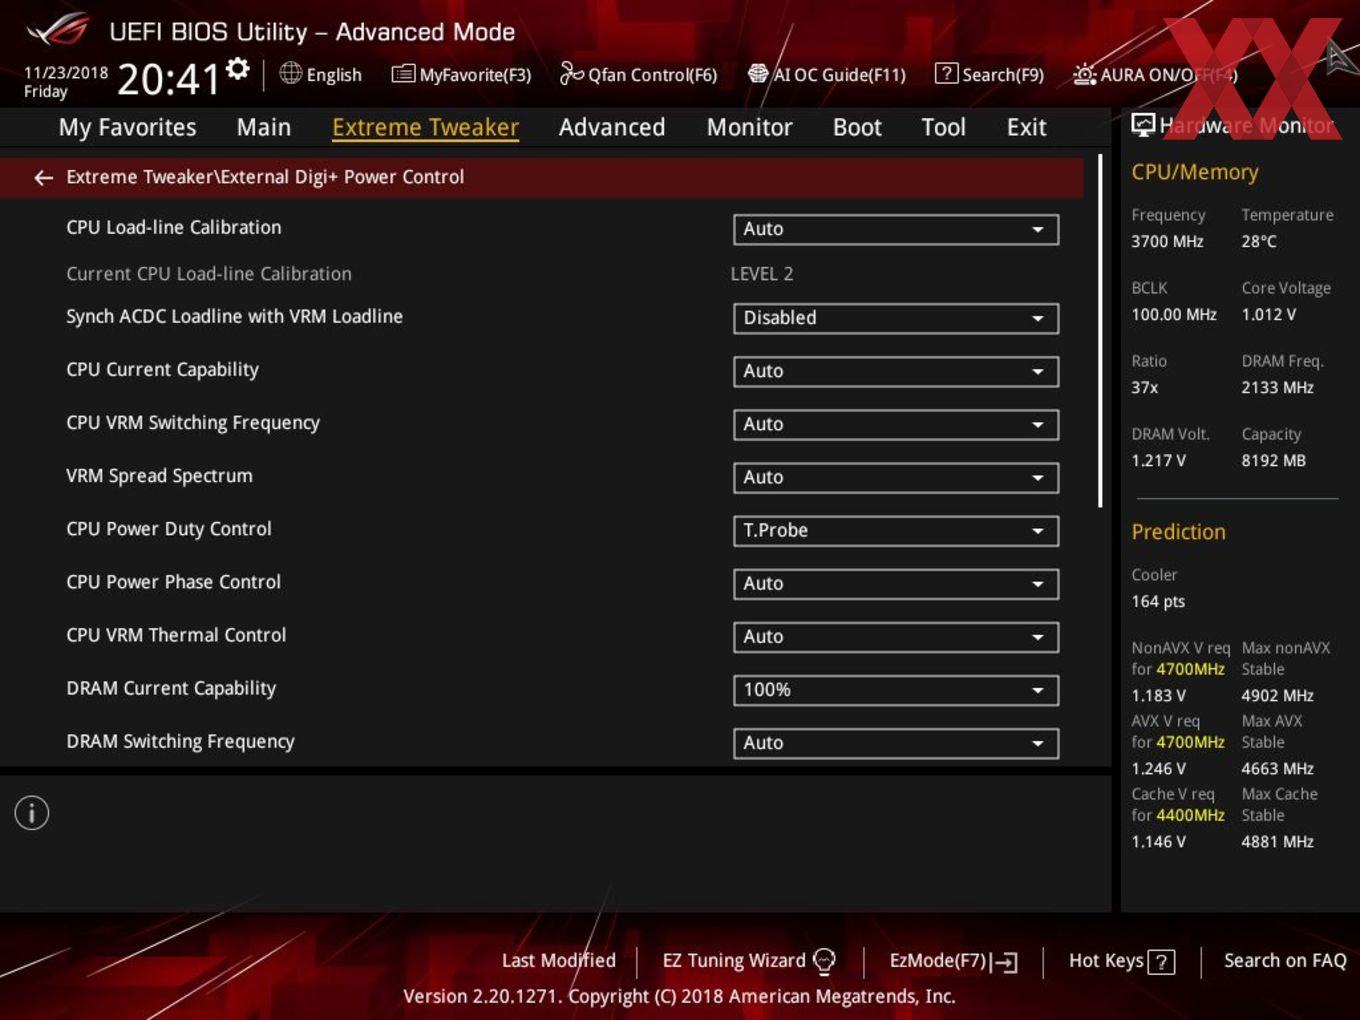Open the Advanced tab
1360x1020 pixels.
(612, 127)
